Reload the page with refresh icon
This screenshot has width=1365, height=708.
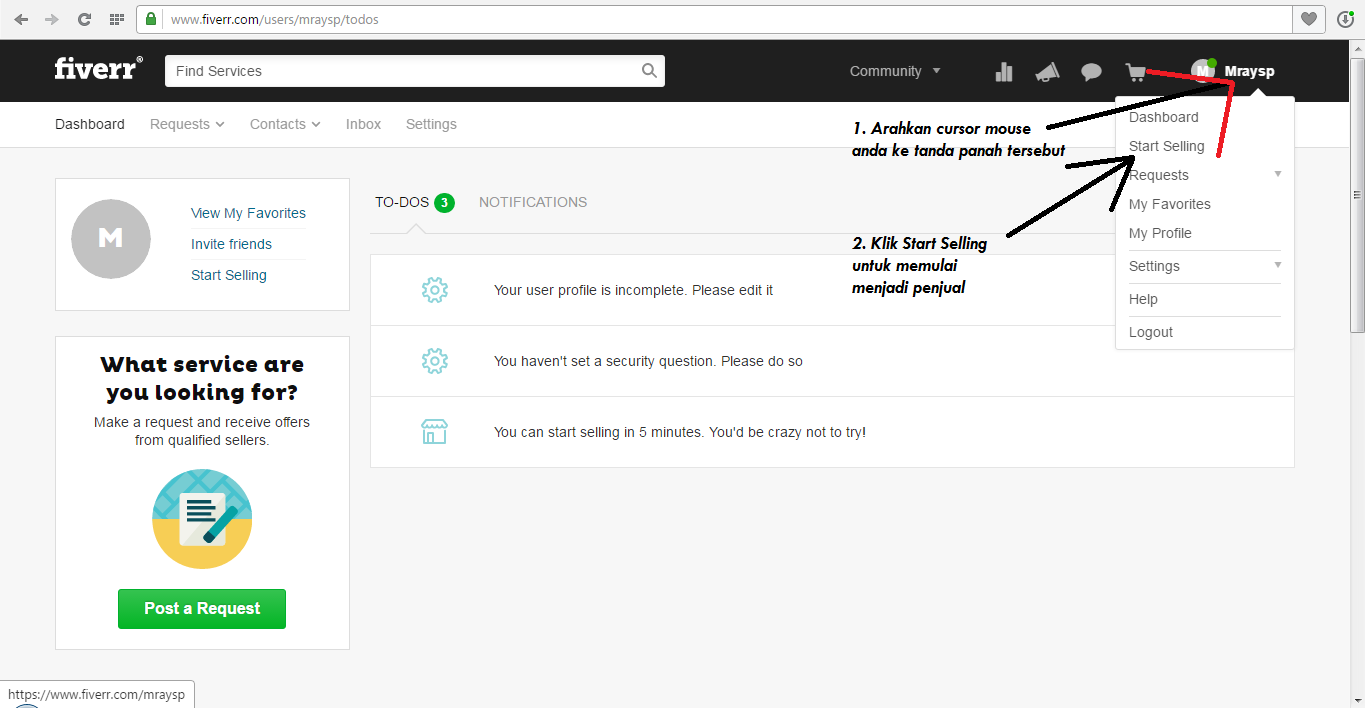click(84, 19)
